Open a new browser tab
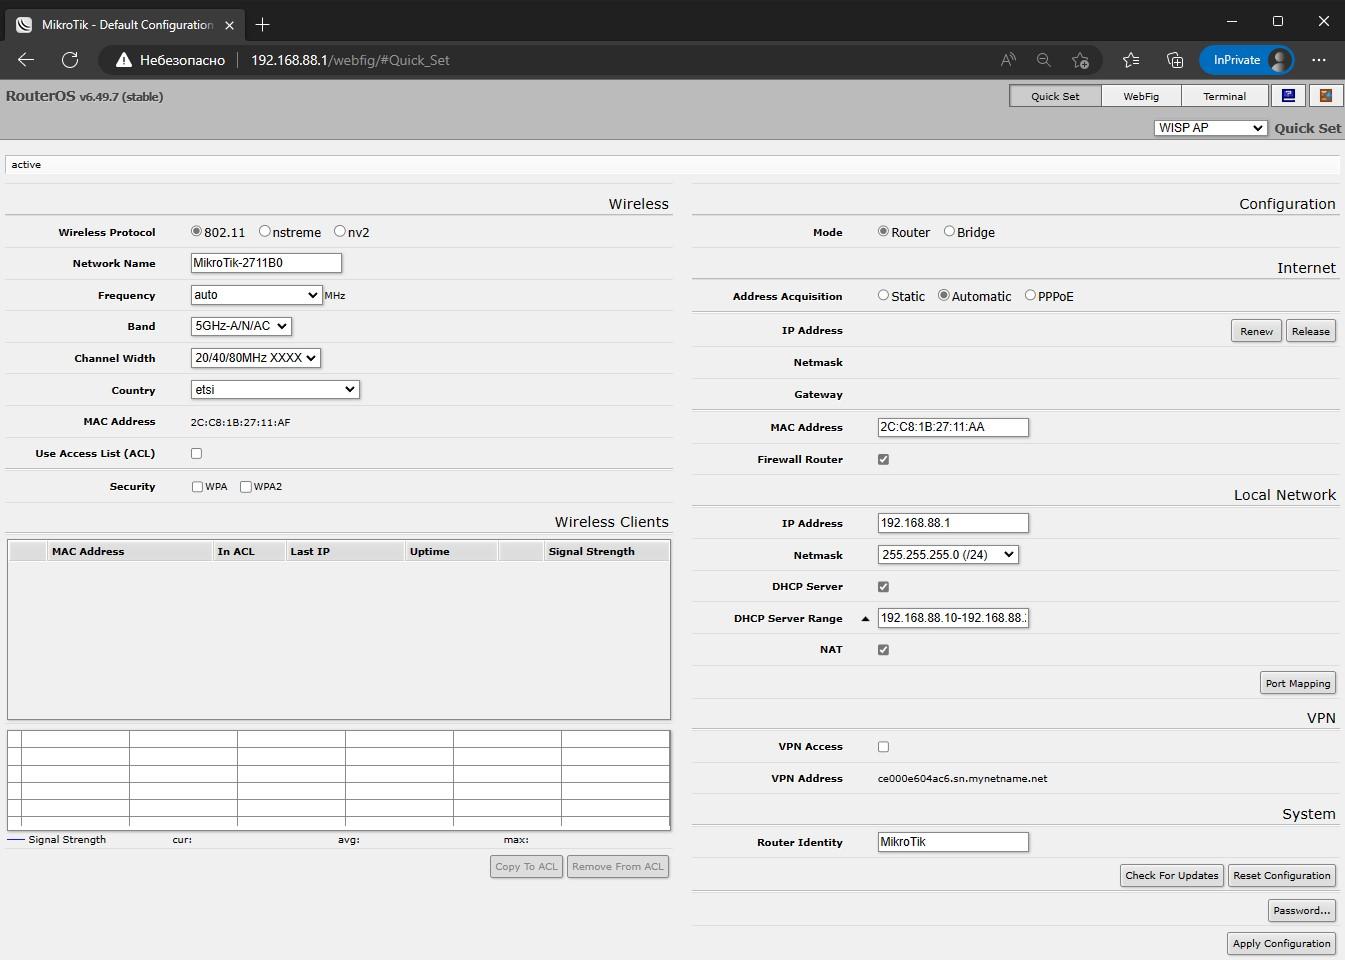Viewport: 1345px width, 960px height. click(x=263, y=24)
